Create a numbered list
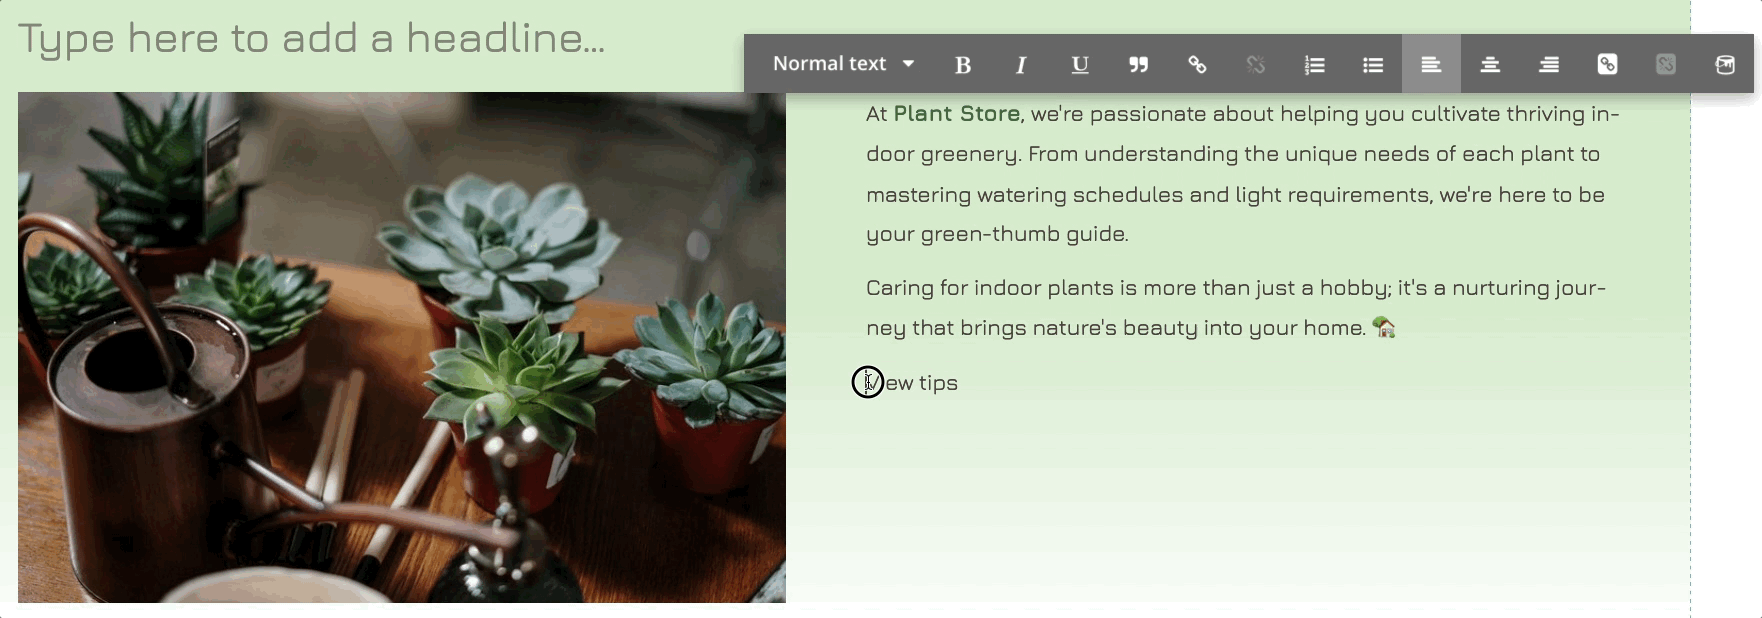The image size is (1762, 618). click(x=1314, y=64)
